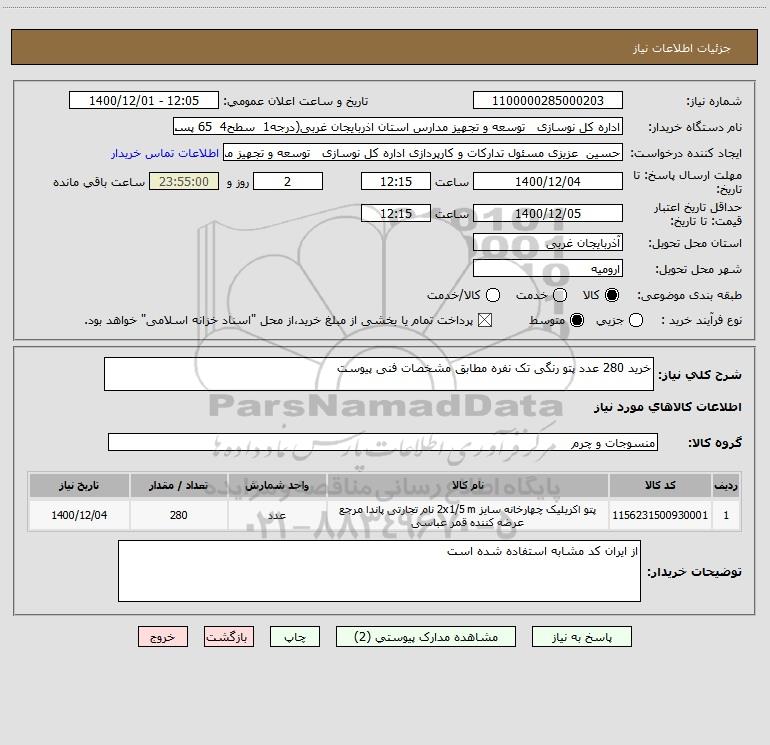
Task: Click the delivery province field آذربایجان غربی
Action: pyautogui.click(x=548, y=243)
